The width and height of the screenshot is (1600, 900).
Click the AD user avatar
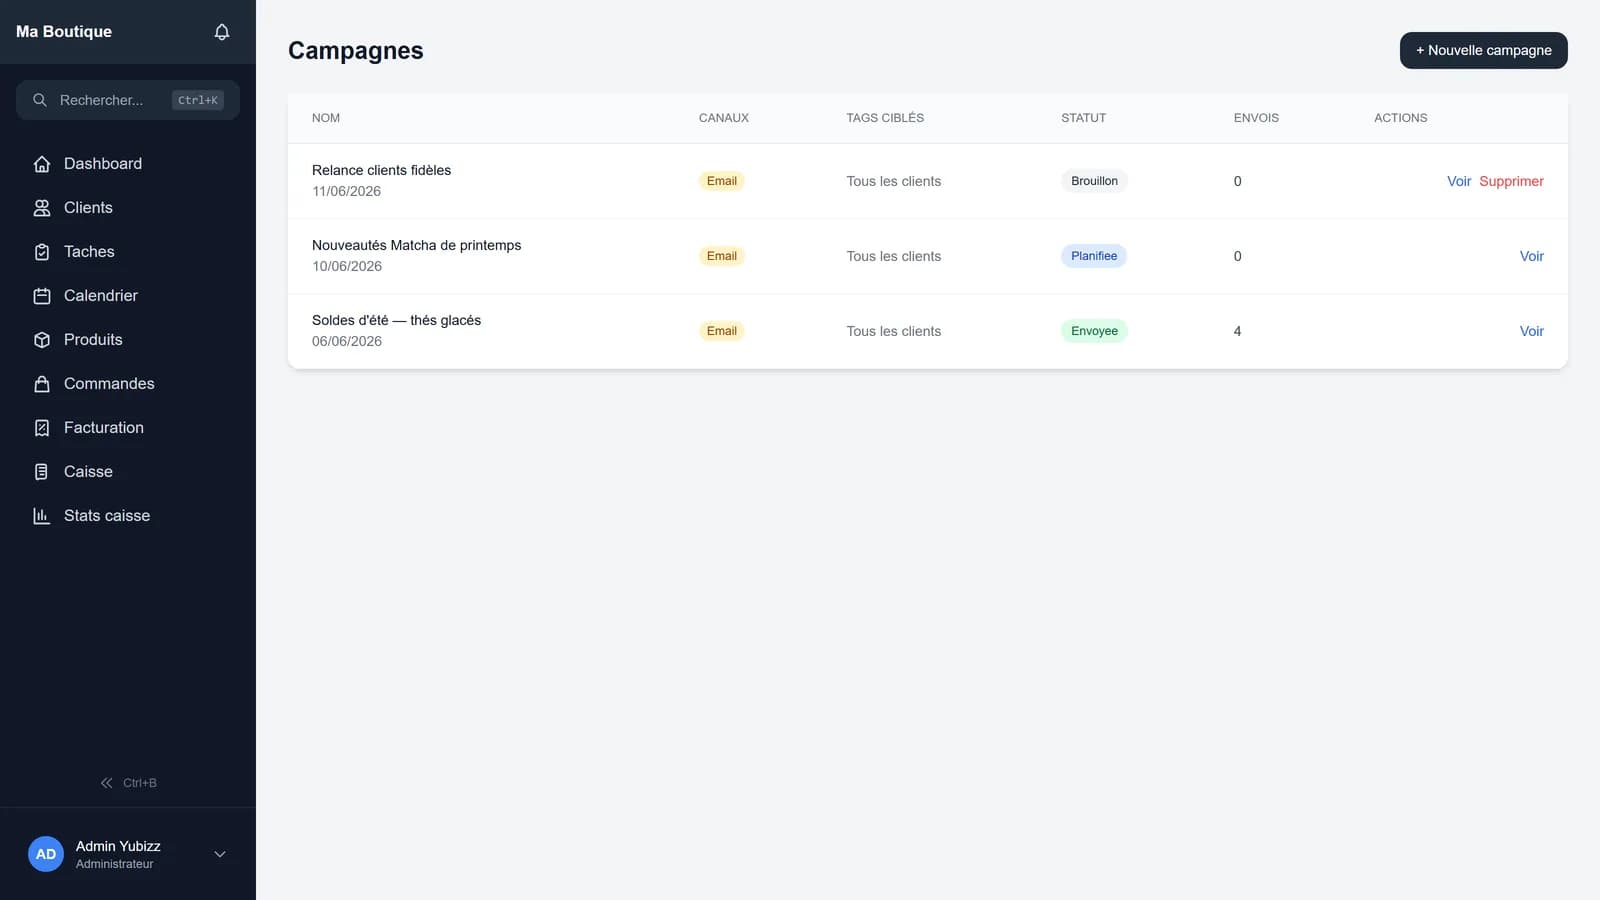[x=46, y=854]
